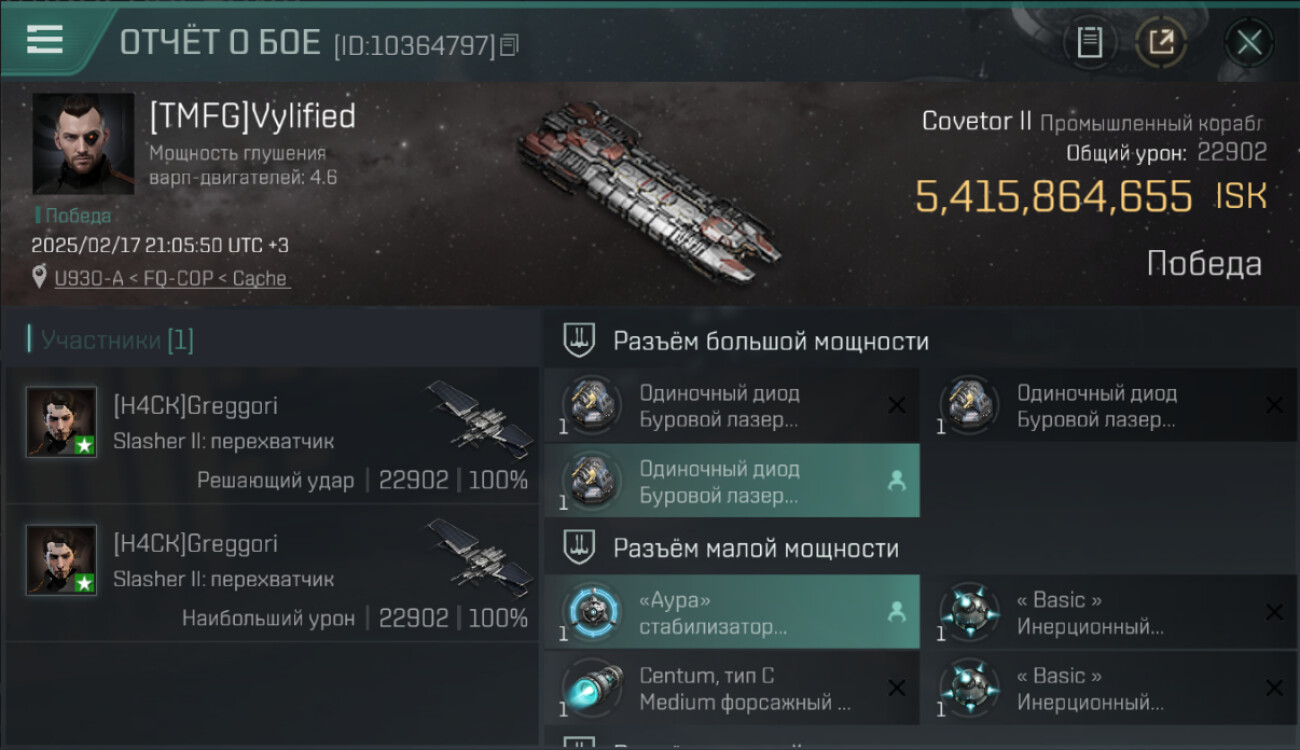Image resolution: width=1300 pixels, height=750 pixels.
Task: Copy the battle report ID
Action: [x=510, y=45]
